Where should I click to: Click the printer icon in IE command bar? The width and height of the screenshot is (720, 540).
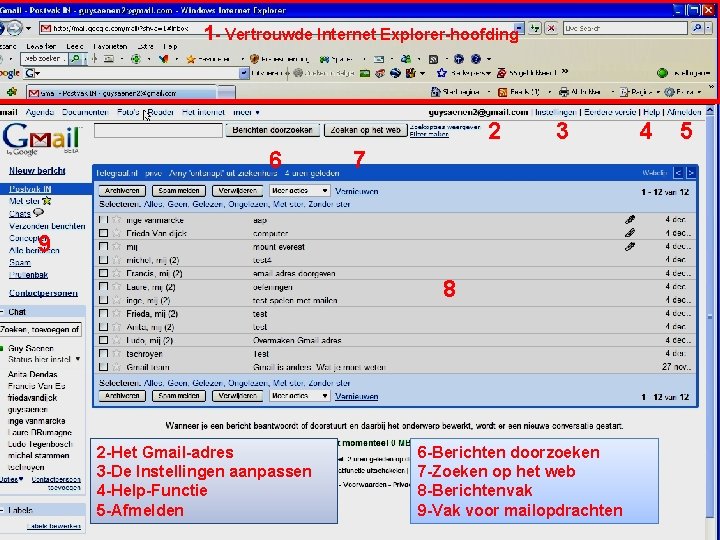tap(563, 92)
